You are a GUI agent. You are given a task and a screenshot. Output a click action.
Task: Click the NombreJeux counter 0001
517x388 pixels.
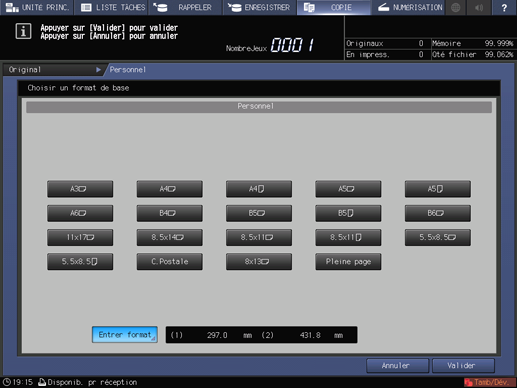pyautogui.click(x=293, y=45)
